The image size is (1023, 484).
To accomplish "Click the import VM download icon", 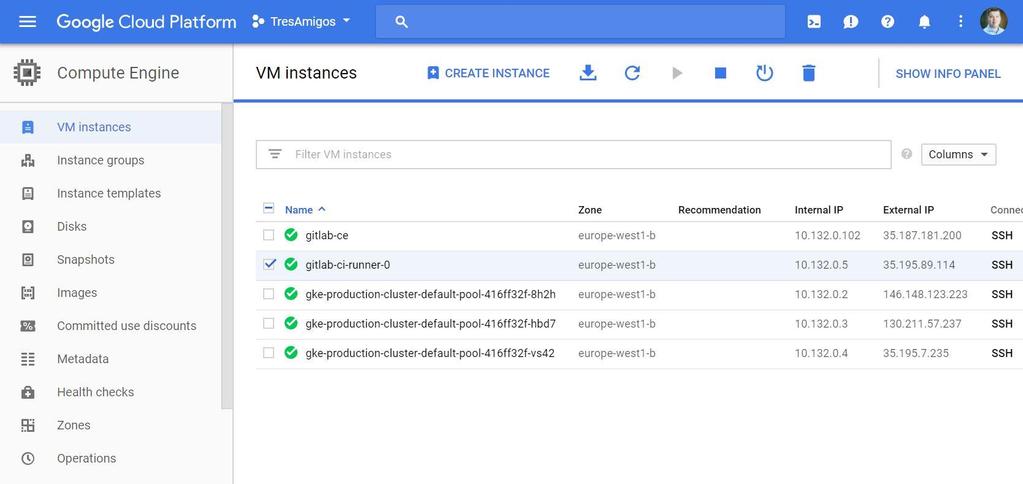I will pyautogui.click(x=588, y=73).
